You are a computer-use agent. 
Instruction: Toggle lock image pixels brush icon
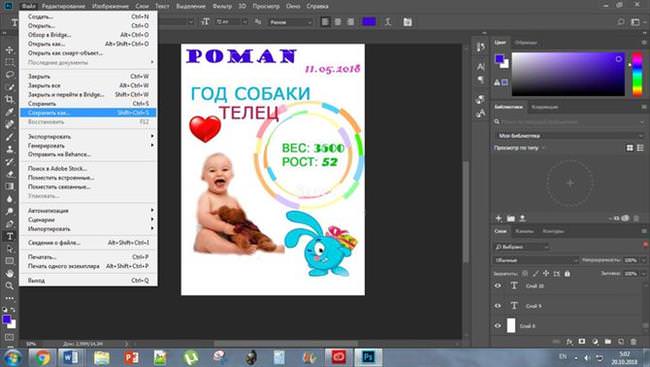pyautogui.click(x=536, y=274)
